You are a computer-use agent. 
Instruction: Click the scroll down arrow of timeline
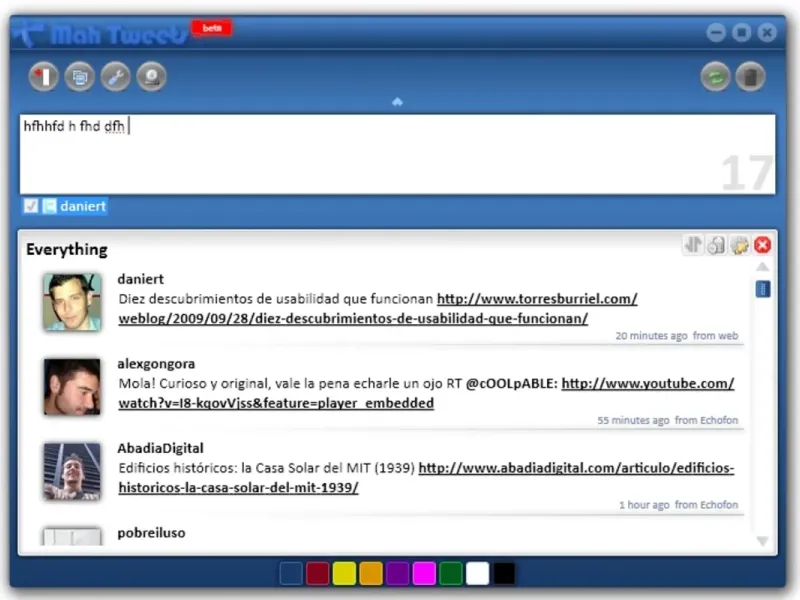[x=762, y=541]
